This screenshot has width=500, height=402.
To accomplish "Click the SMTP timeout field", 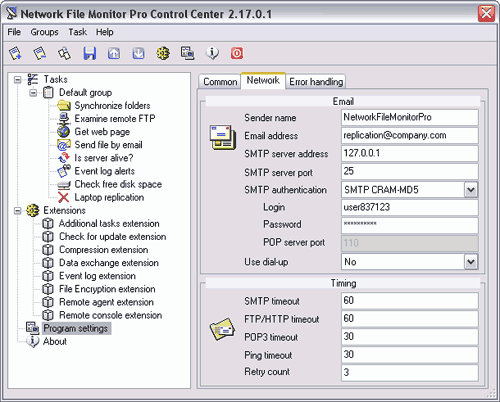I will [x=410, y=301].
